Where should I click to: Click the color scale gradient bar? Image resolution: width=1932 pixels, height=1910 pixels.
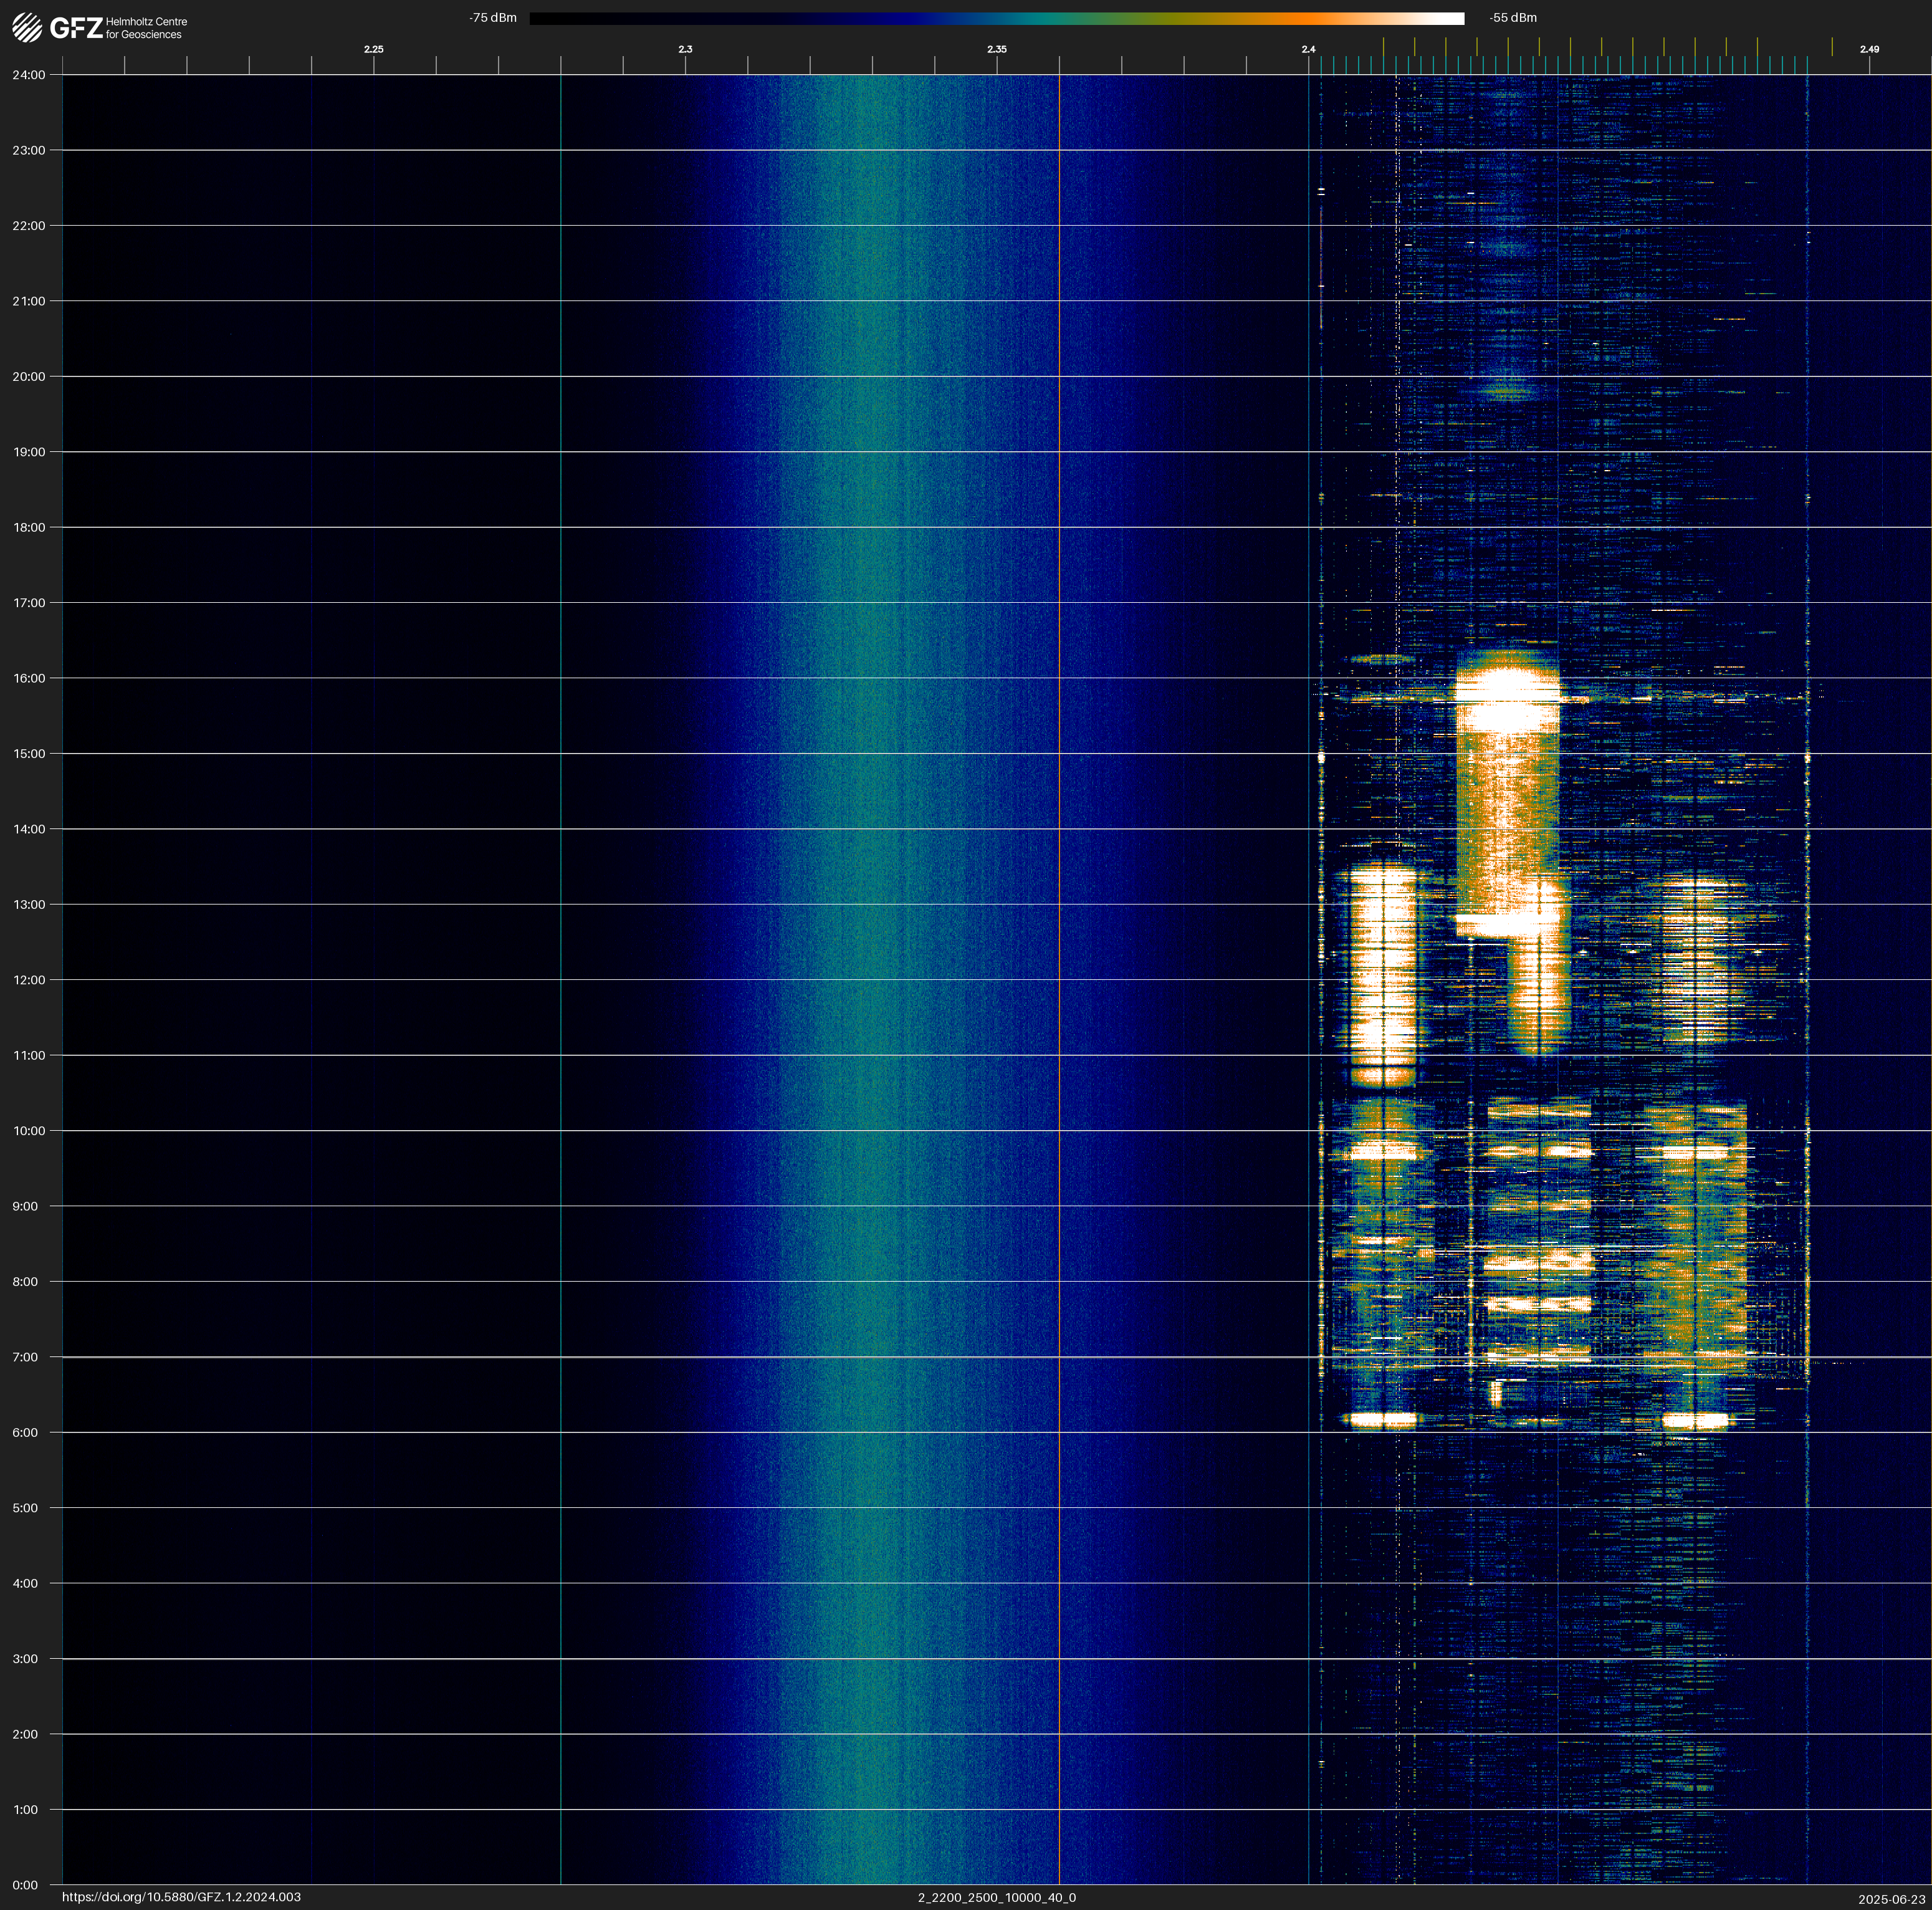point(996,18)
